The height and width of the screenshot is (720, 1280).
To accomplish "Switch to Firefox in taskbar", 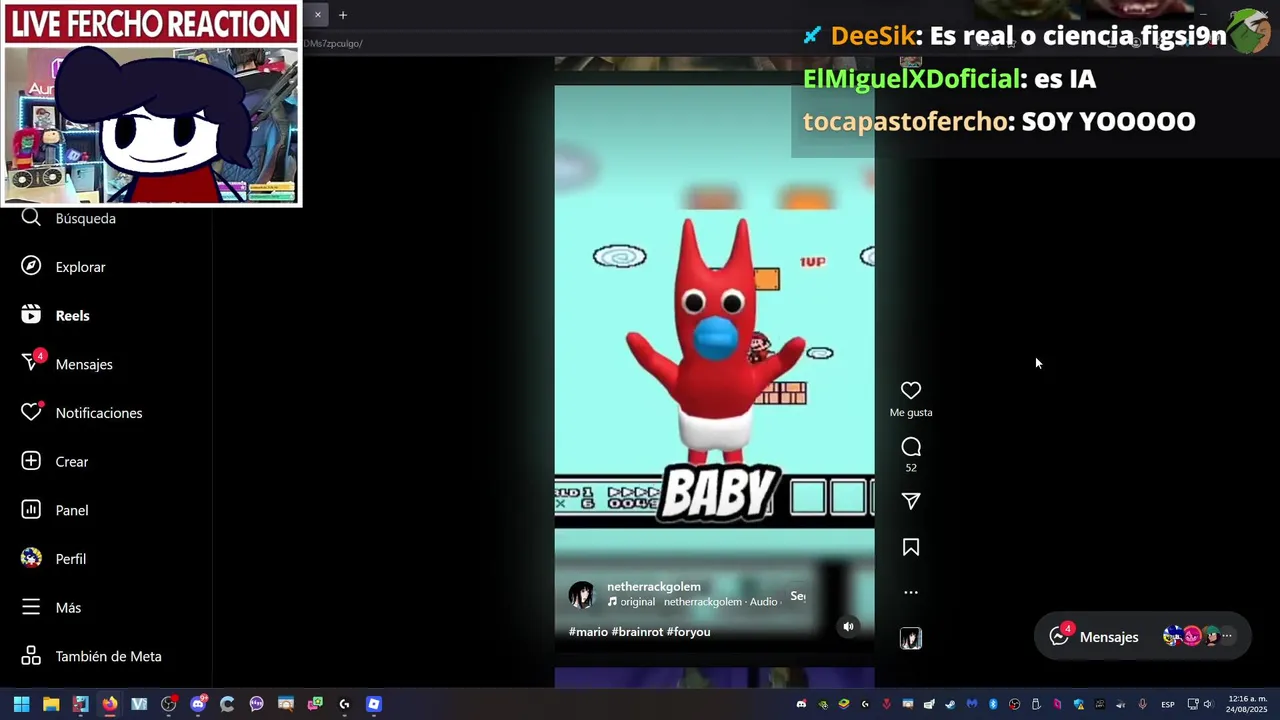I will 110,704.
